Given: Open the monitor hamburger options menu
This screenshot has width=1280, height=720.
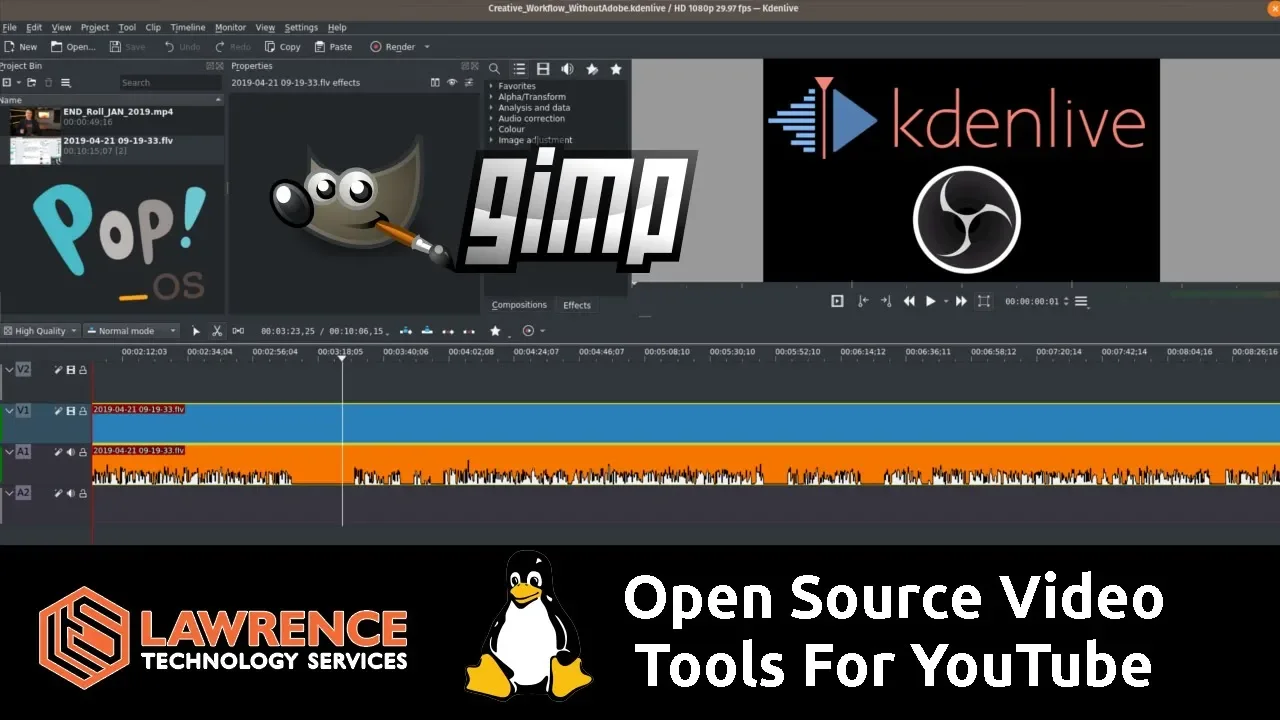Looking at the screenshot, I should 1080,301.
